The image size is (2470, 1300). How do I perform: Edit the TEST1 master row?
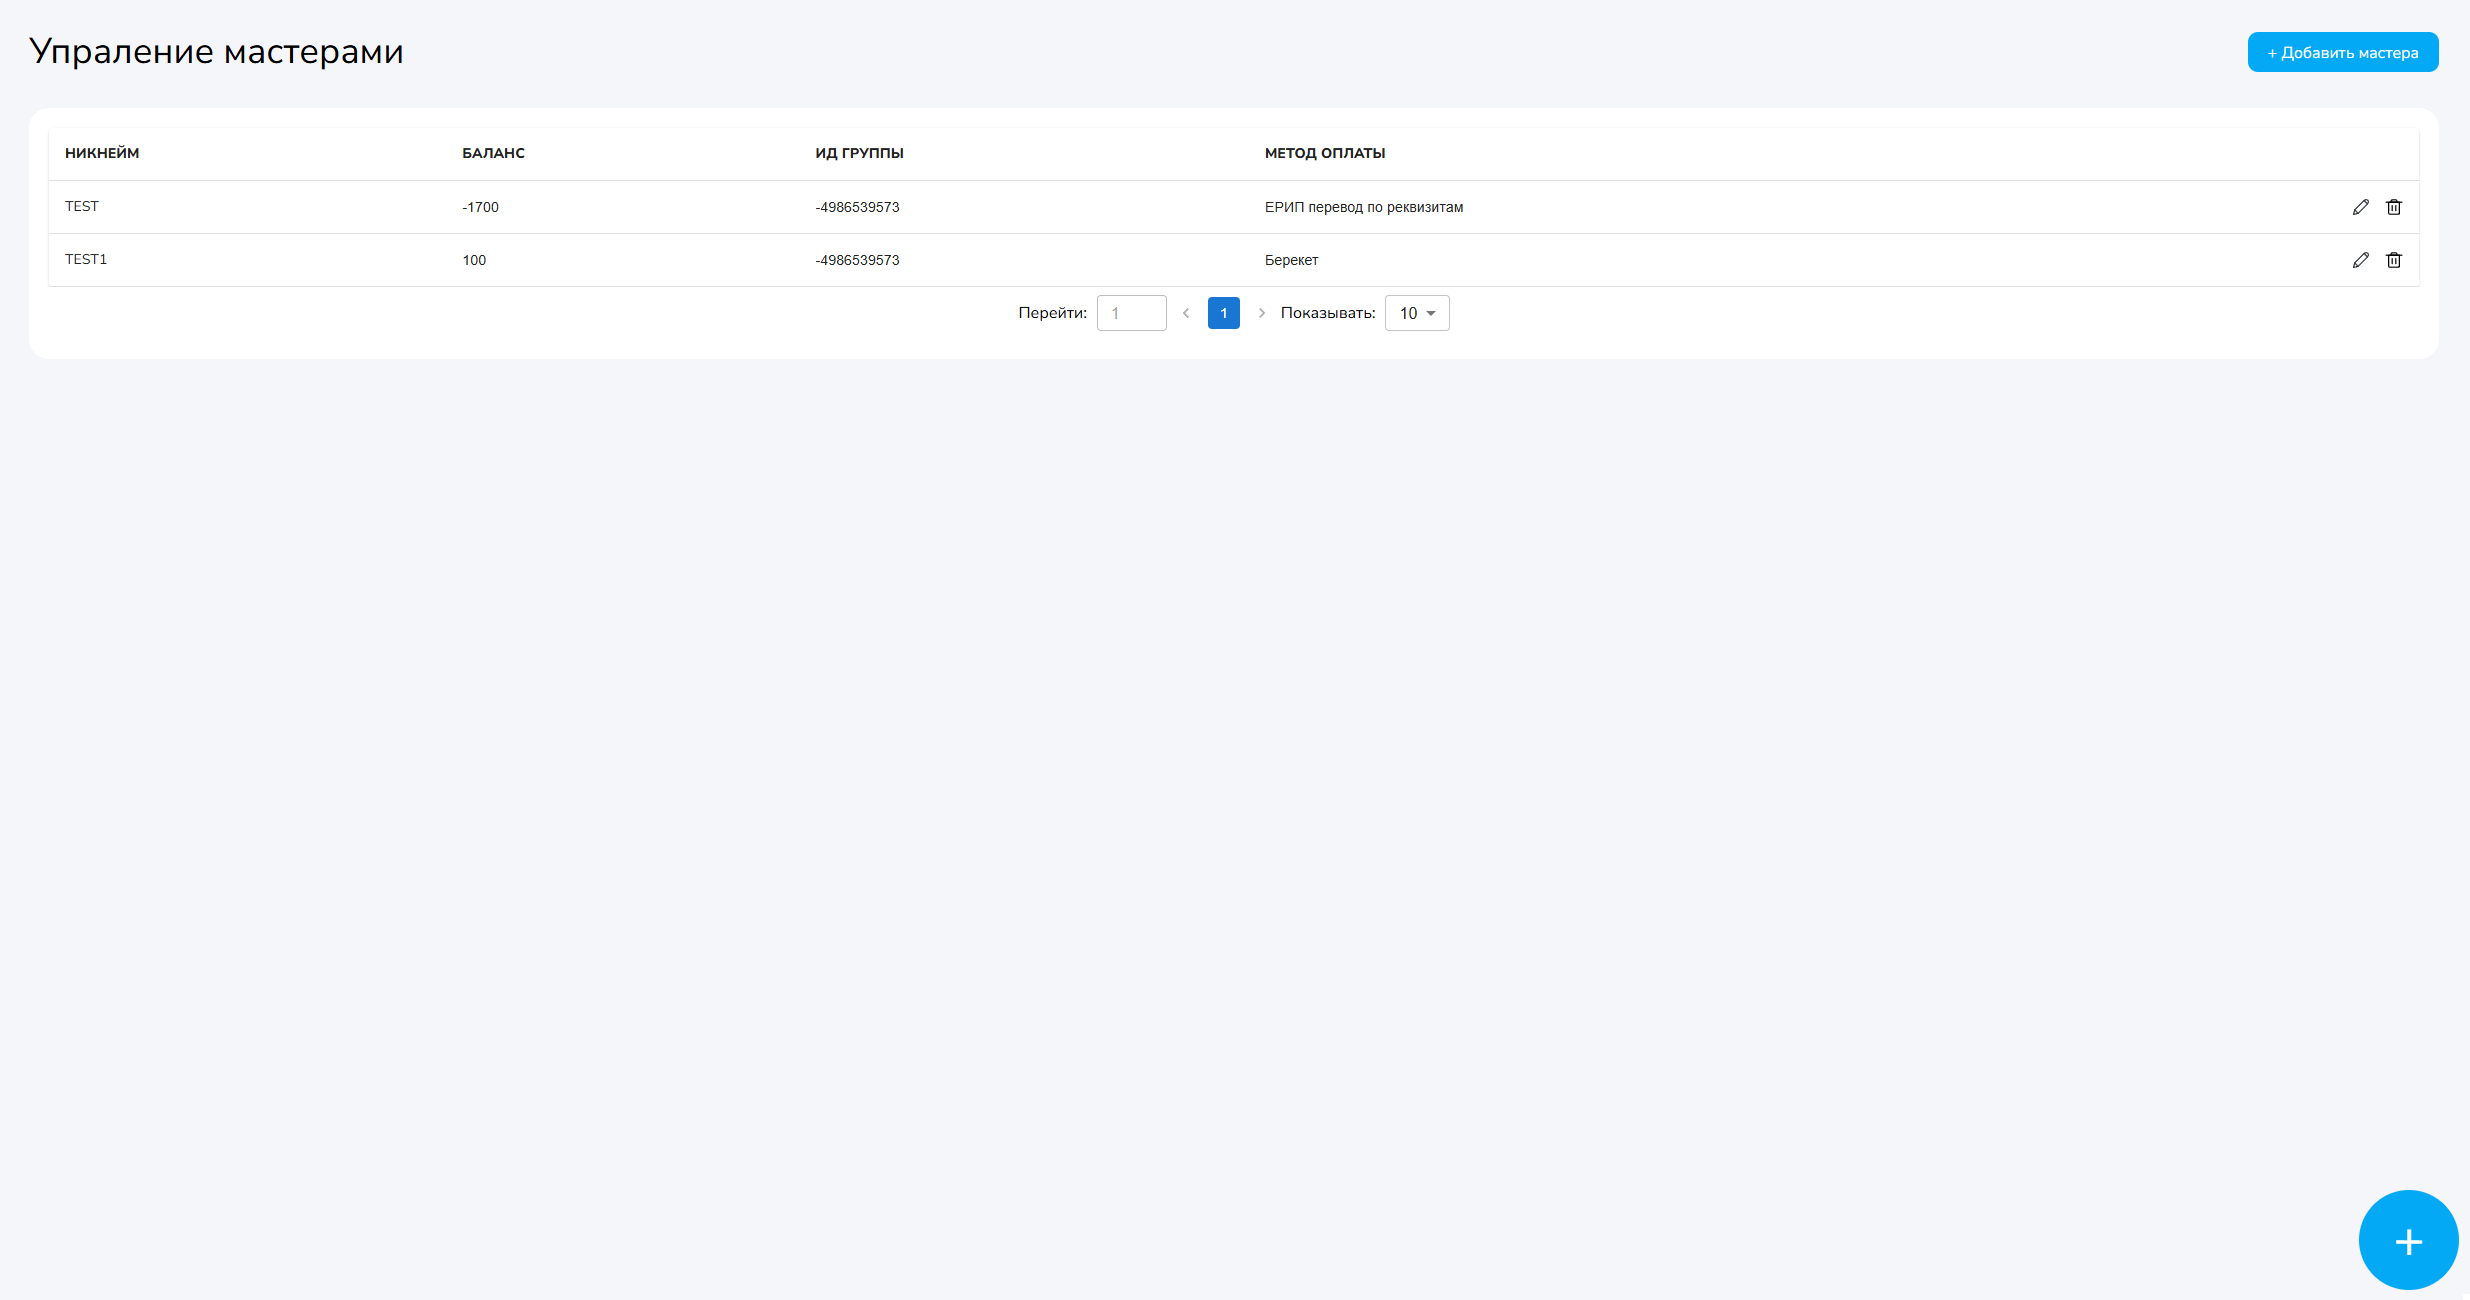tap(2360, 260)
